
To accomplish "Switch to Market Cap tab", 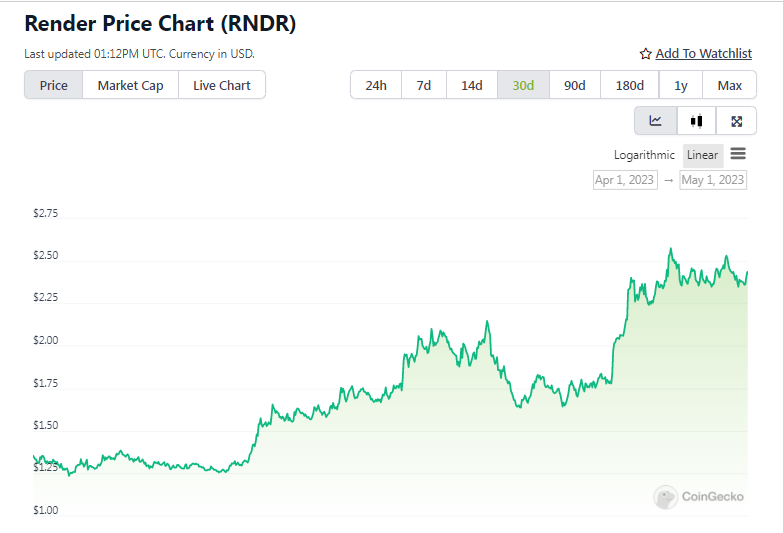I will pos(130,85).
